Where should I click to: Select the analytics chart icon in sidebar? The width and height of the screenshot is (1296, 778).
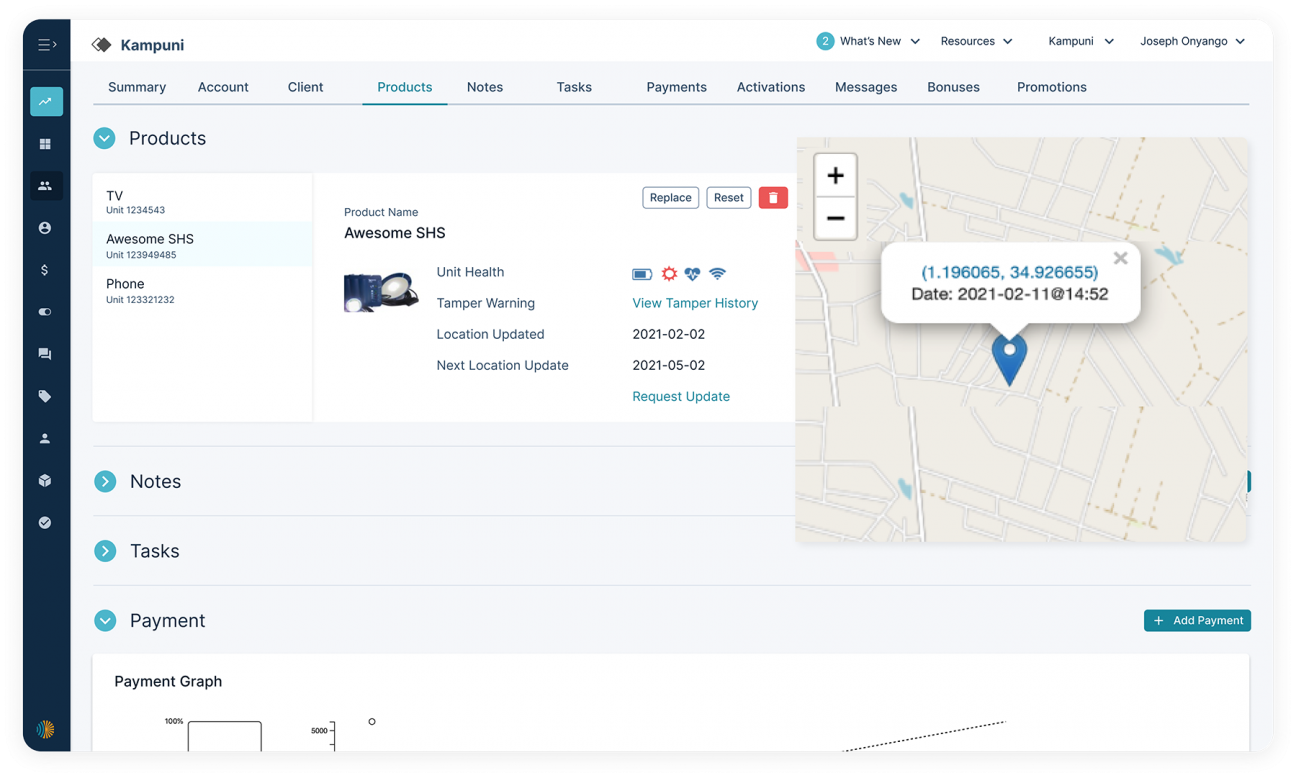tap(46, 101)
